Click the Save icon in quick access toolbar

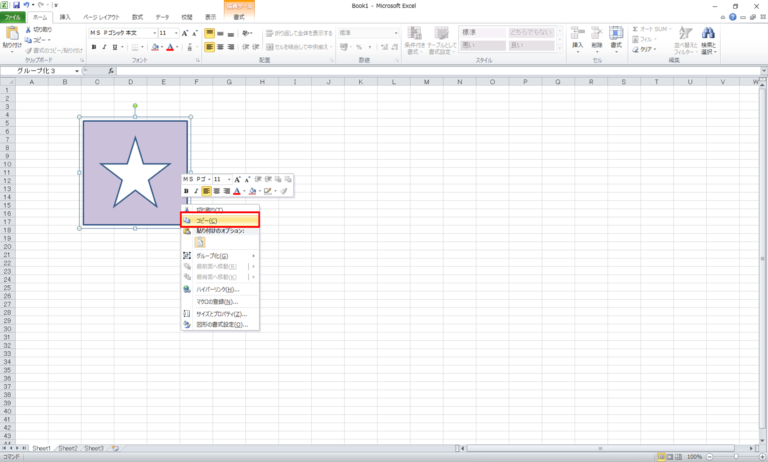click(x=17, y=5)
